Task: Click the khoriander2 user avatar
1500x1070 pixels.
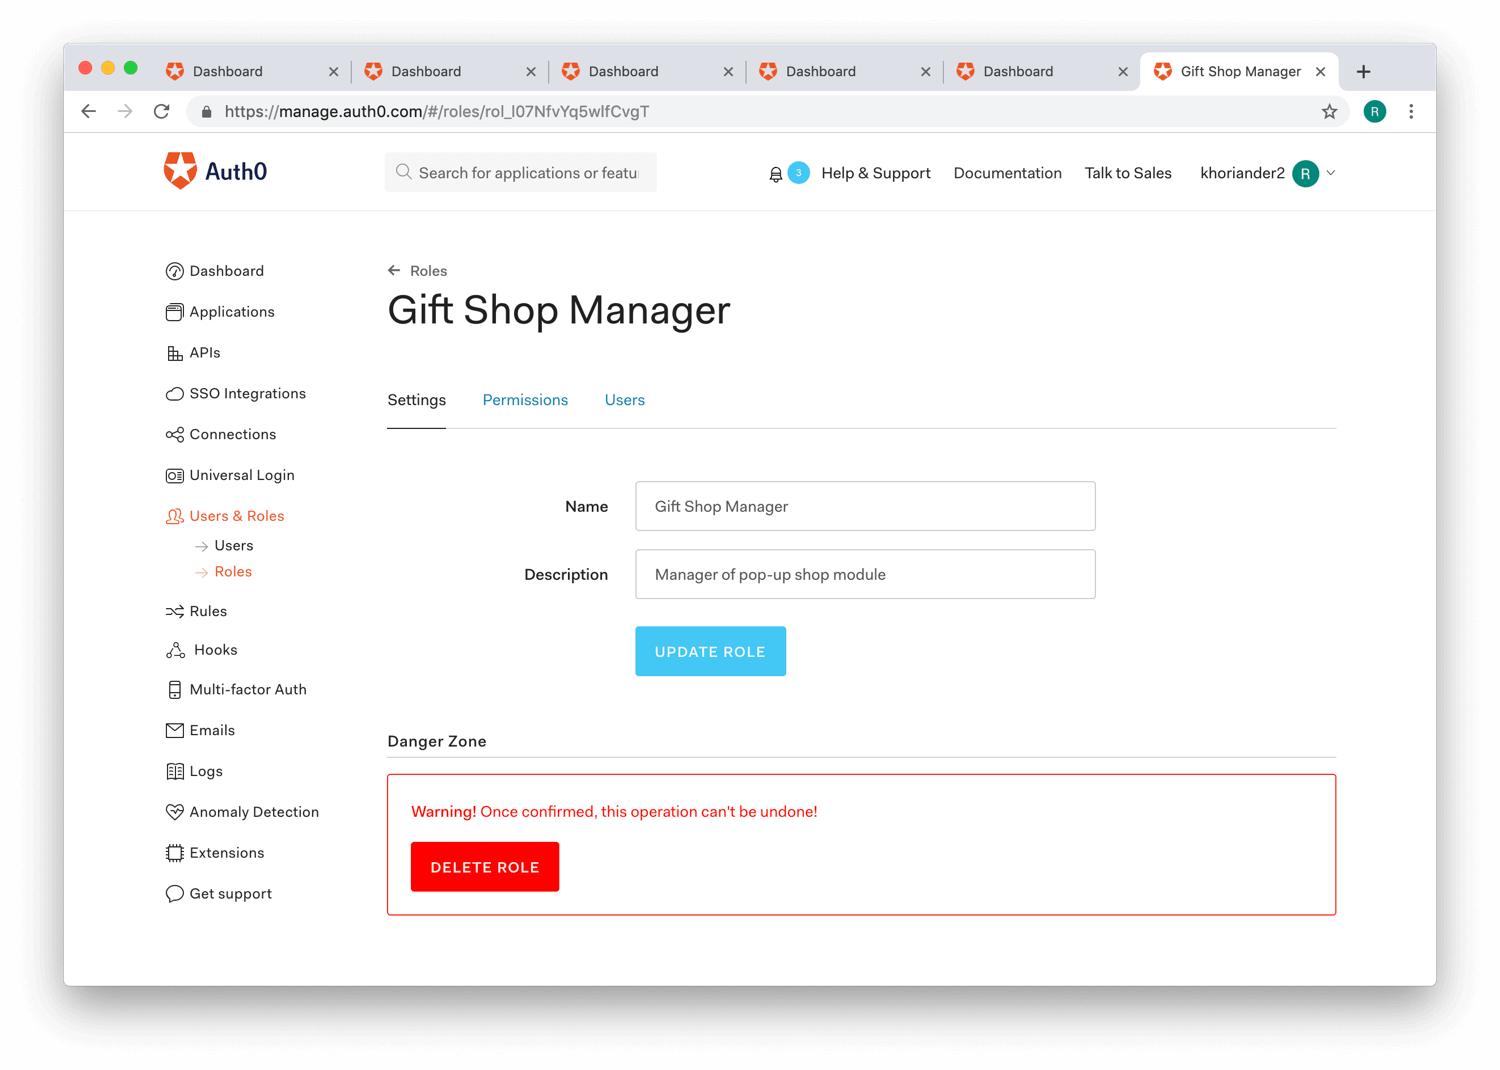Action: (1305, 173)
